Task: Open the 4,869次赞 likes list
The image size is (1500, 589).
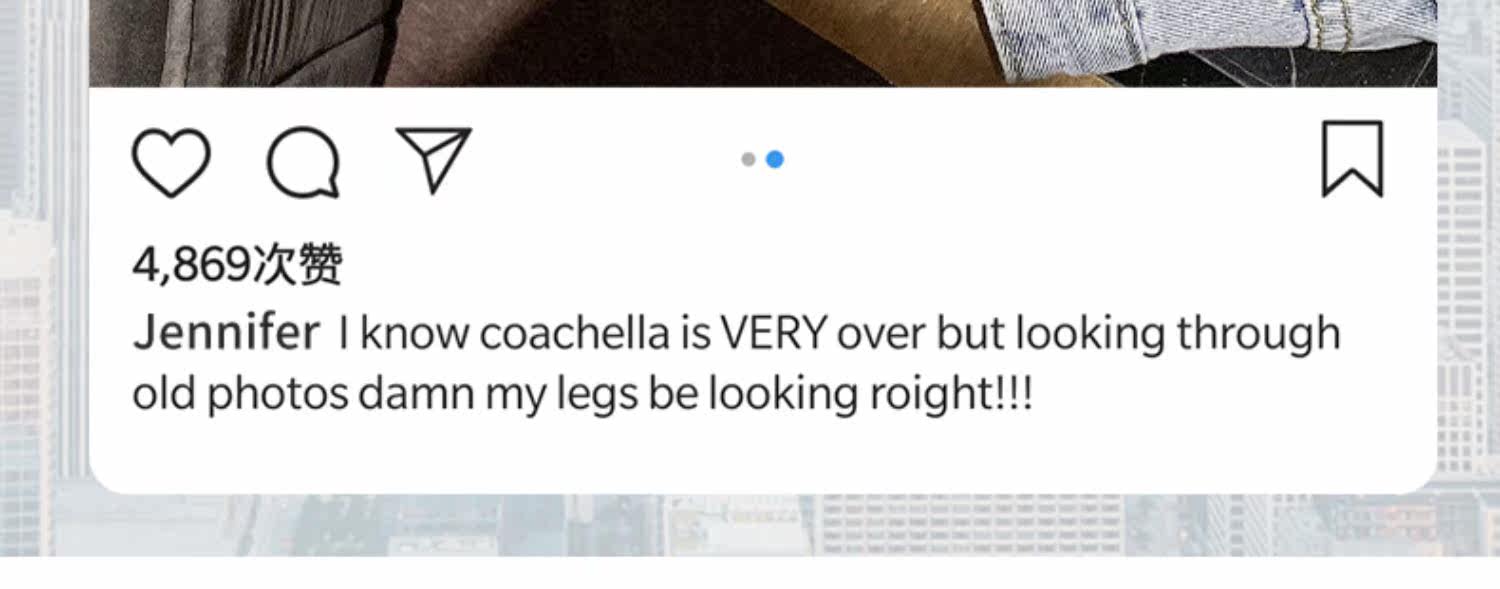Action: 237,265
